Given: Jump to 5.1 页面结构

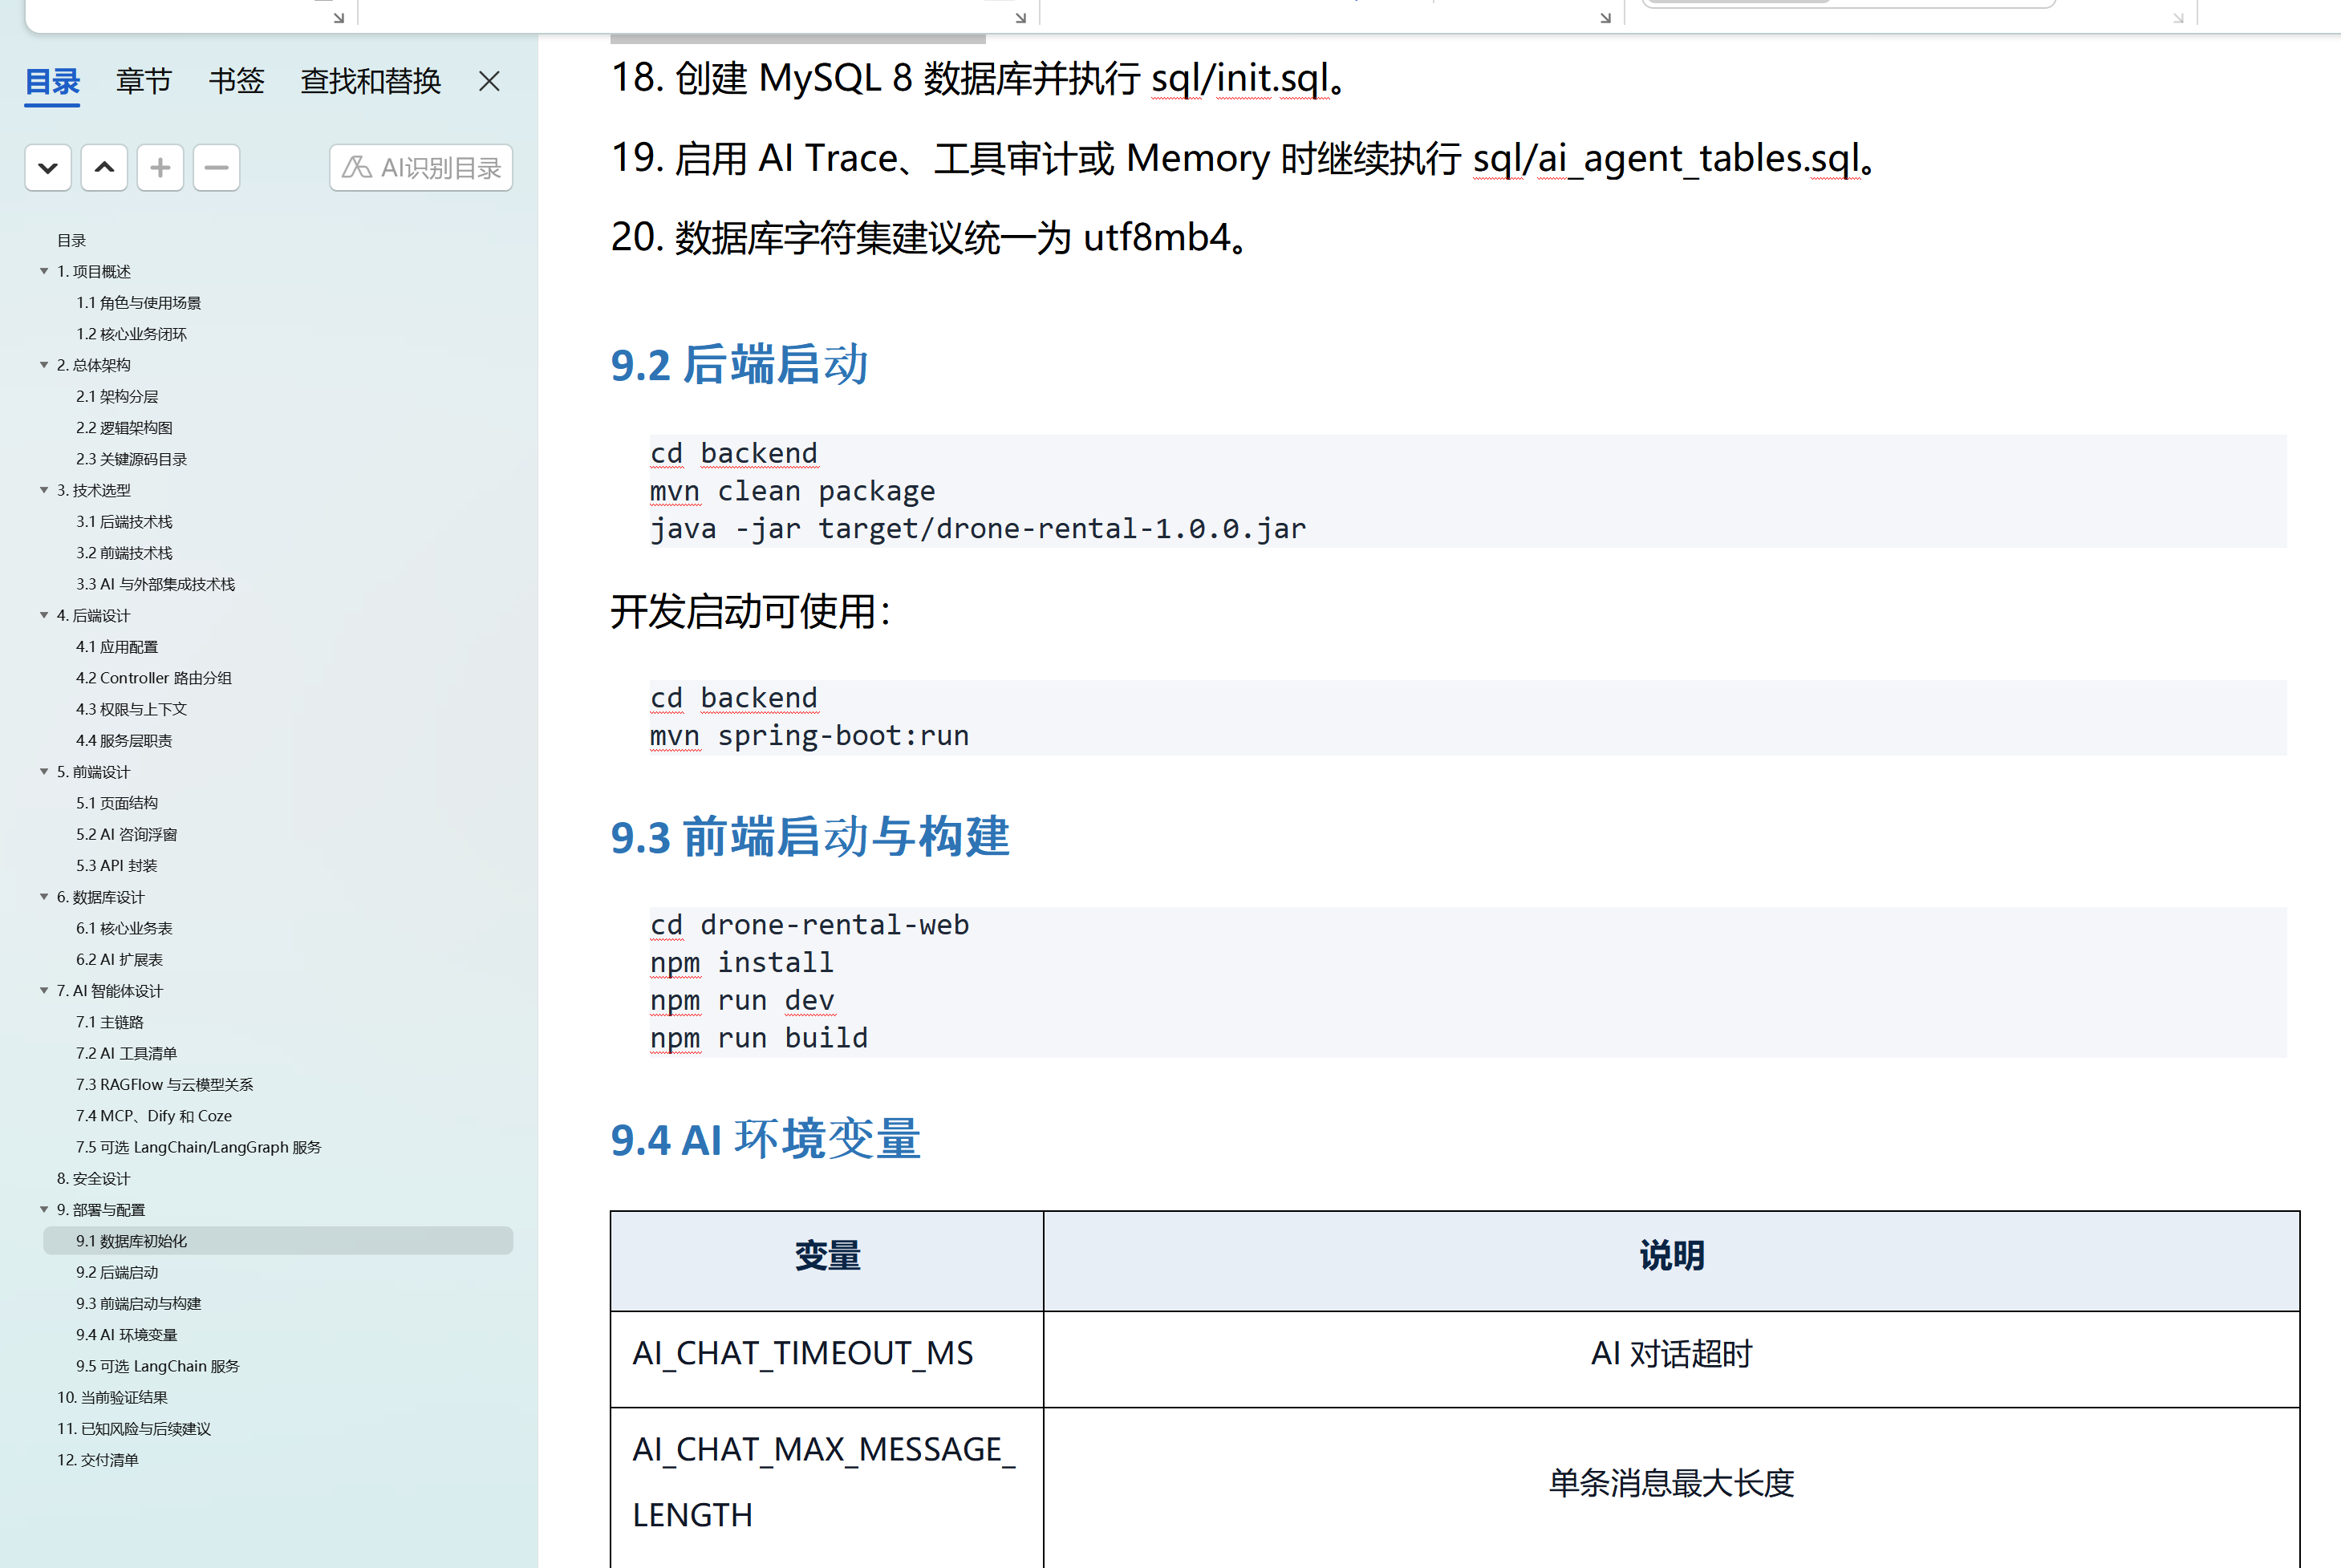Looking at the screenshot, I should click(x=117, y=803).
